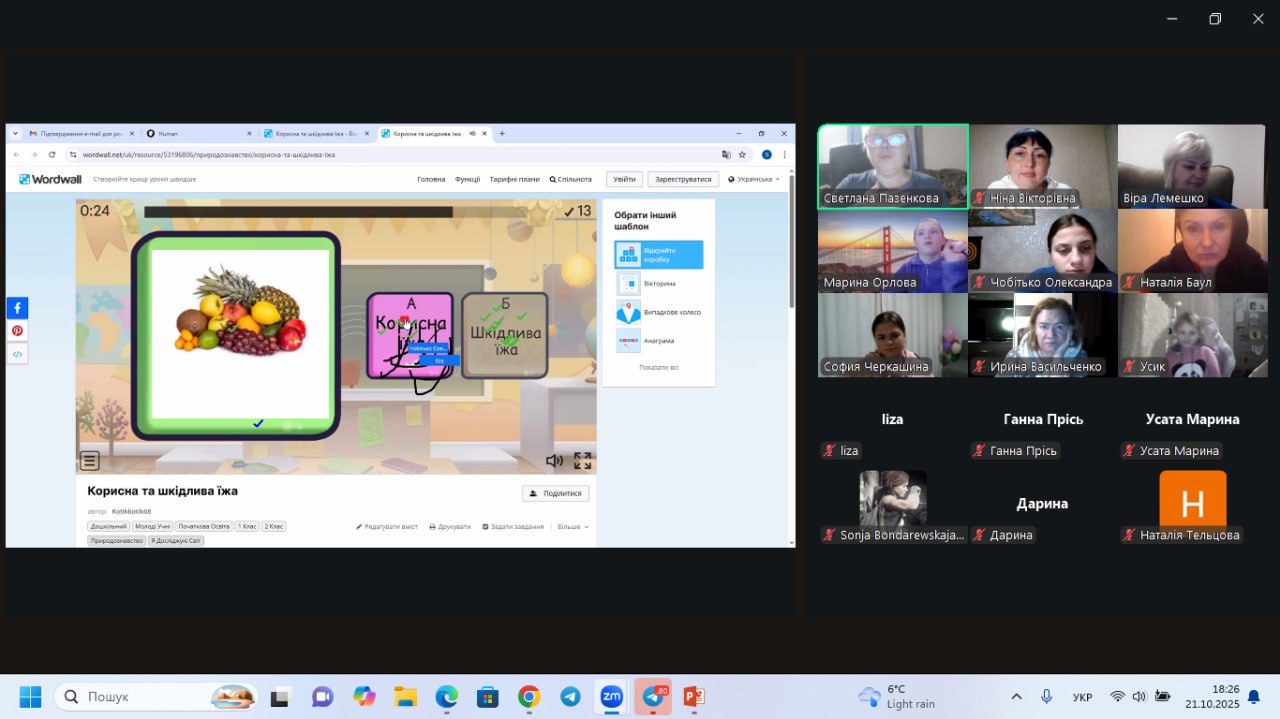Click the embed code icon
The height and width of the screenshot is (719, 1280).
17,354
